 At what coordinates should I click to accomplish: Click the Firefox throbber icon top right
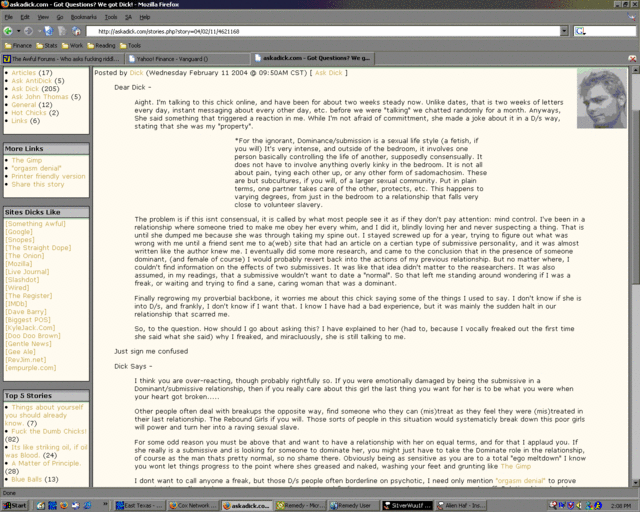point(631,17)
